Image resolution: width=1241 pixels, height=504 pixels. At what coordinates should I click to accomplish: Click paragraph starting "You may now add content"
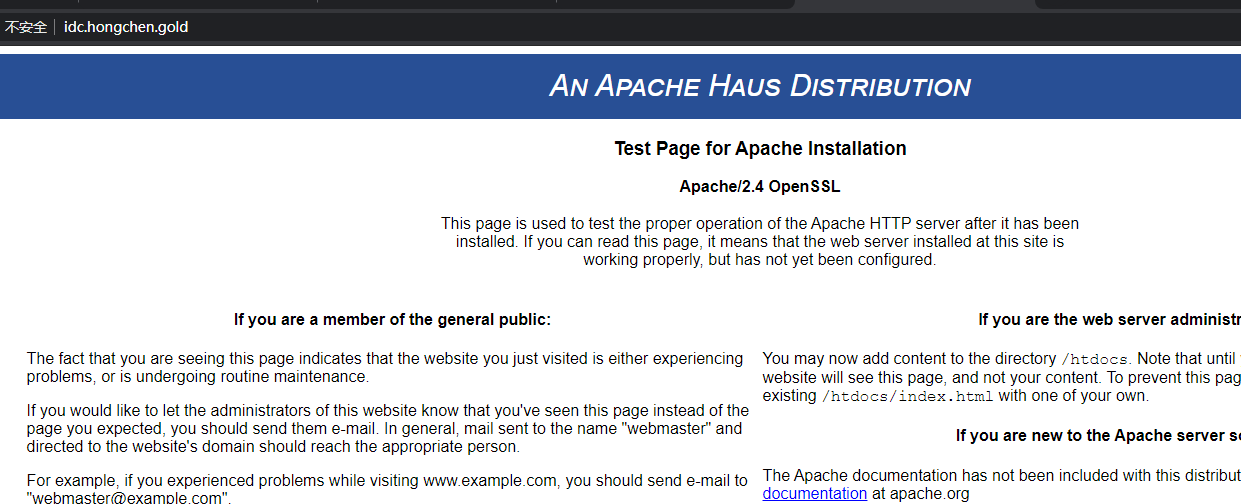[x=1001, y=377]
